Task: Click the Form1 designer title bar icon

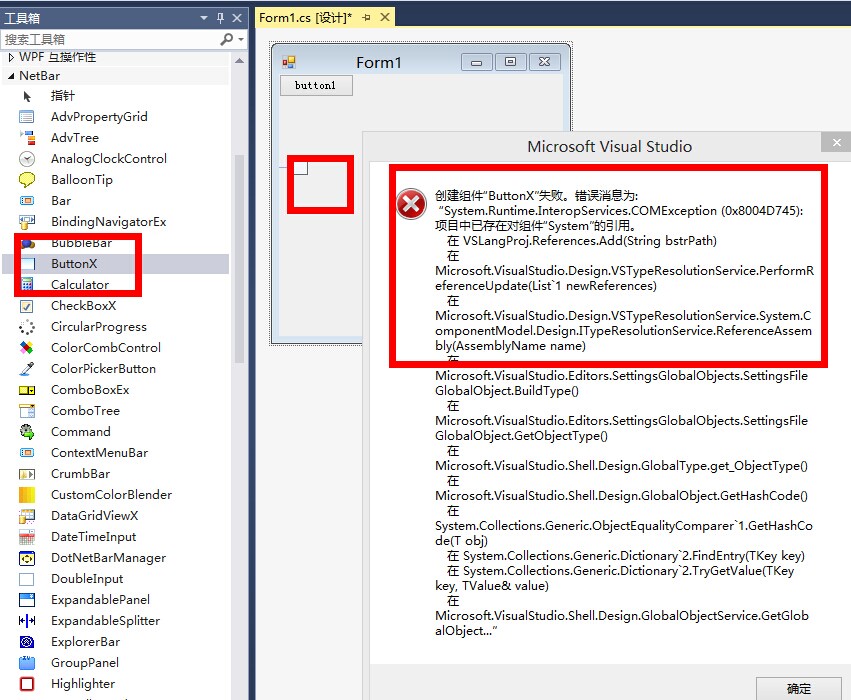Action: 289,62
